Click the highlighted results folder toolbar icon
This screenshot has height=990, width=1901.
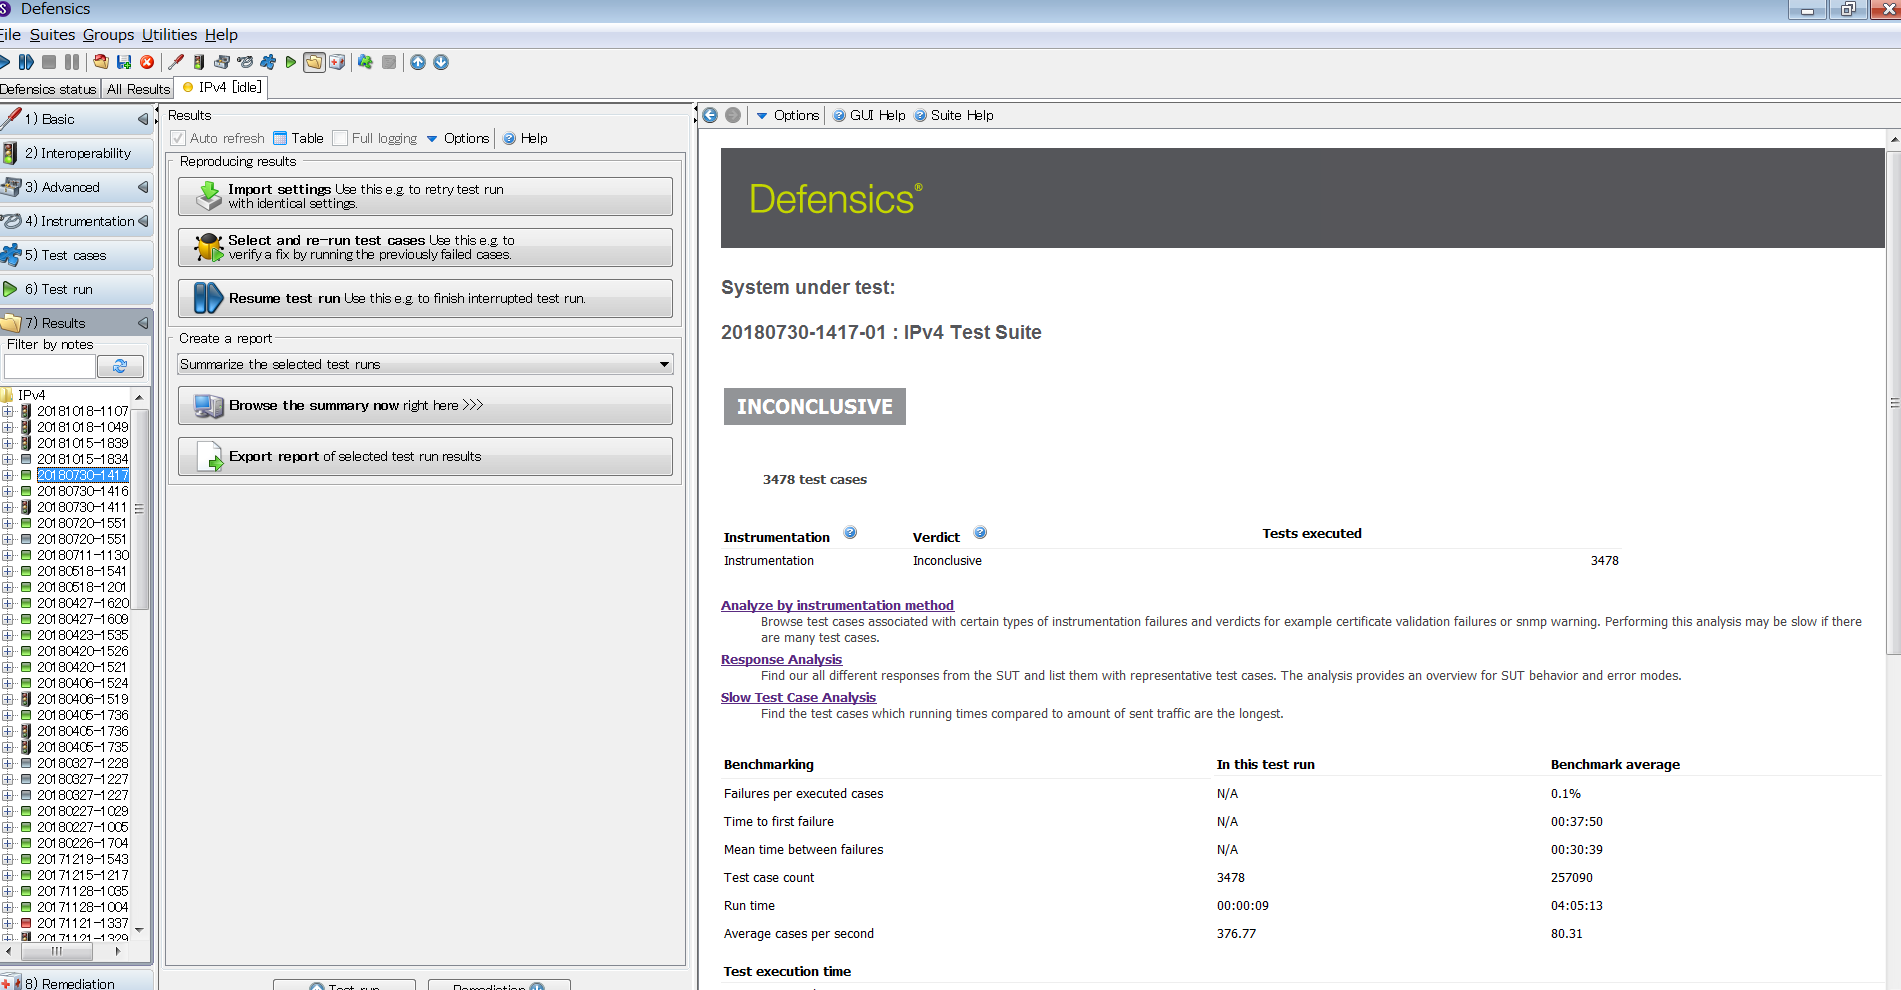[x=314, y=62]
